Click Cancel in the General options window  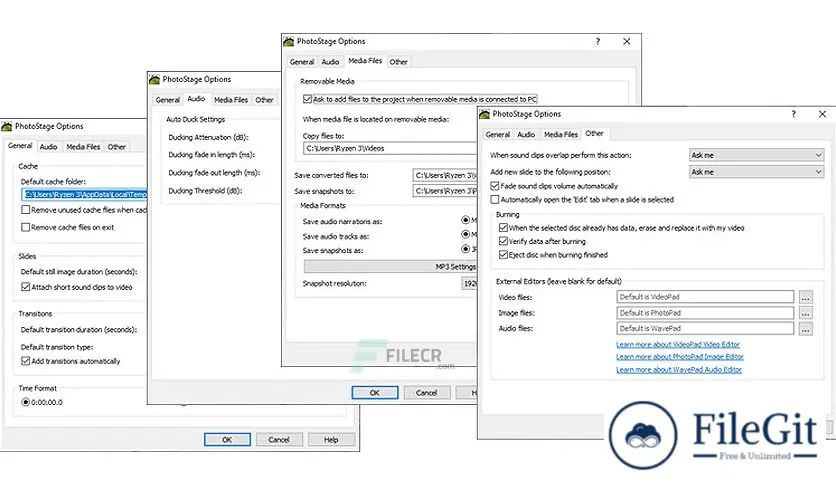click(279, 440)
